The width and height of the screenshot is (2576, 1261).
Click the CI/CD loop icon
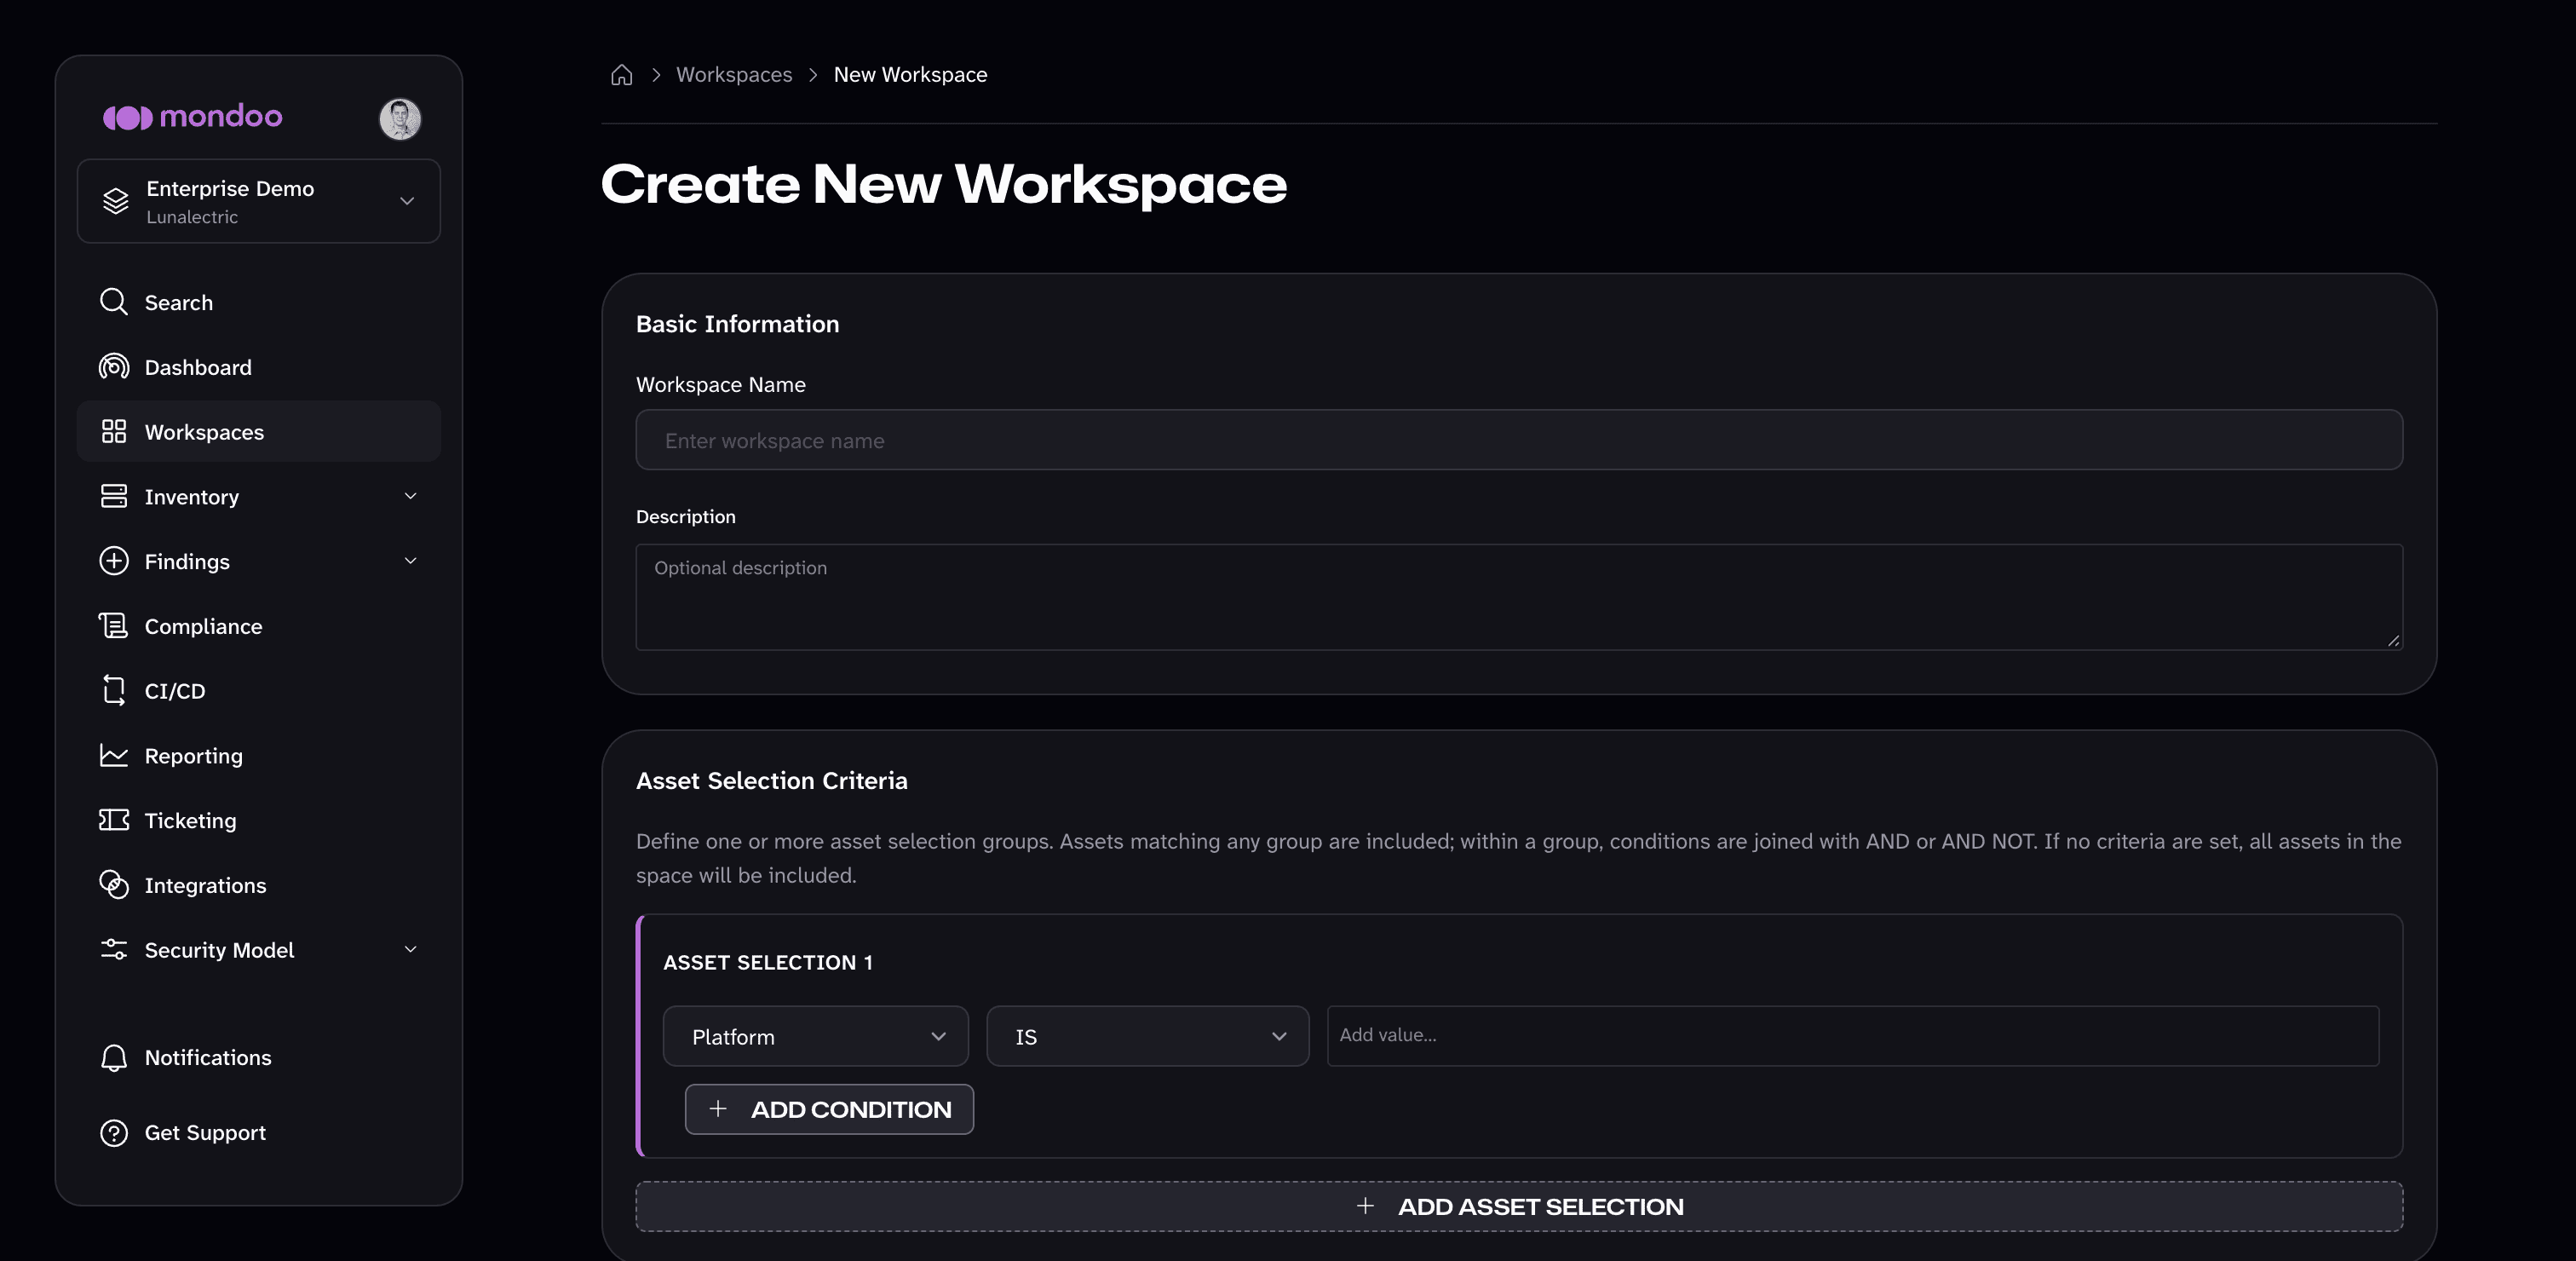(x=114, y=690)
